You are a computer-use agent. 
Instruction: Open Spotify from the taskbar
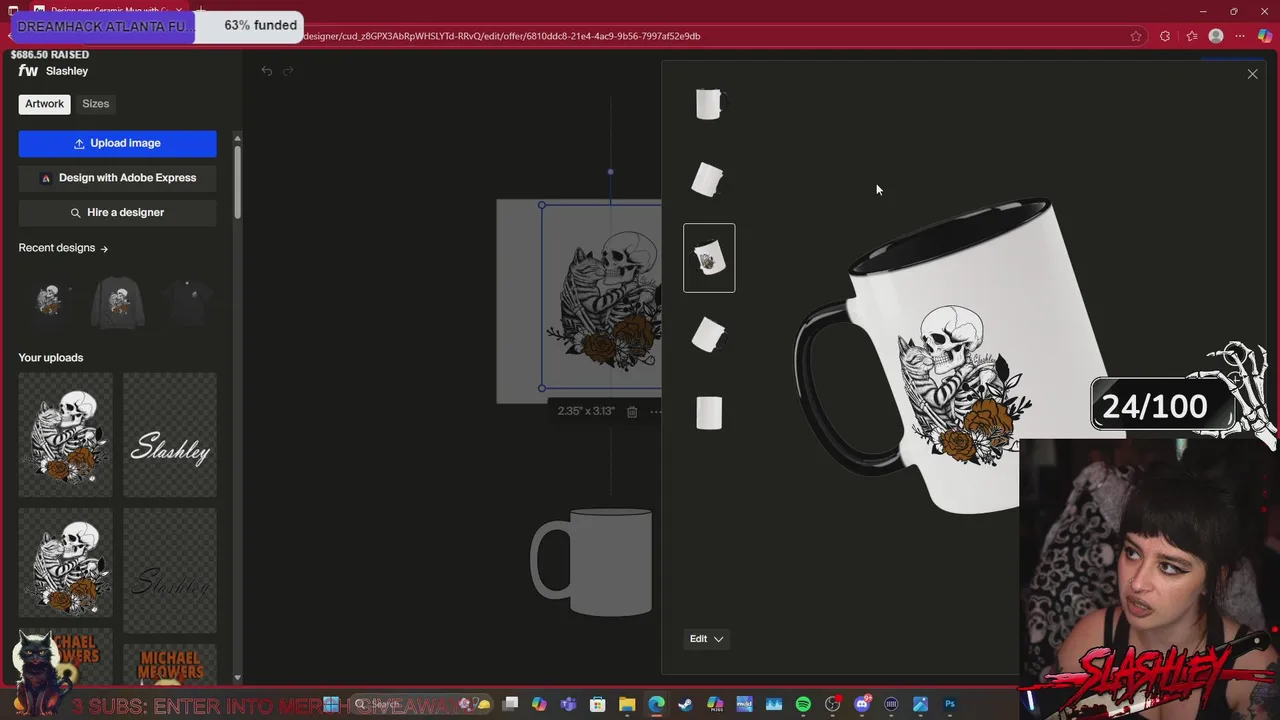[803, 704]
